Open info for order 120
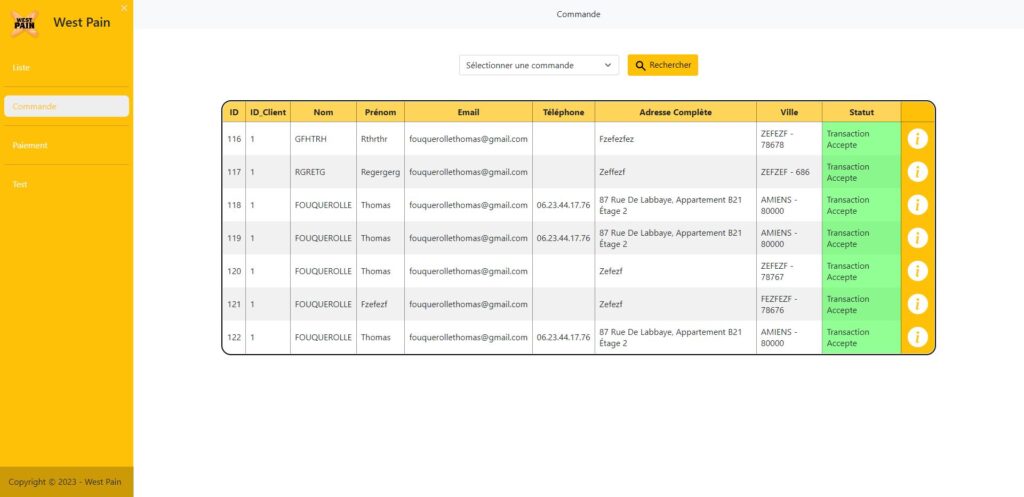Screen dimensions: 1024x497 [x=917, y=271]
